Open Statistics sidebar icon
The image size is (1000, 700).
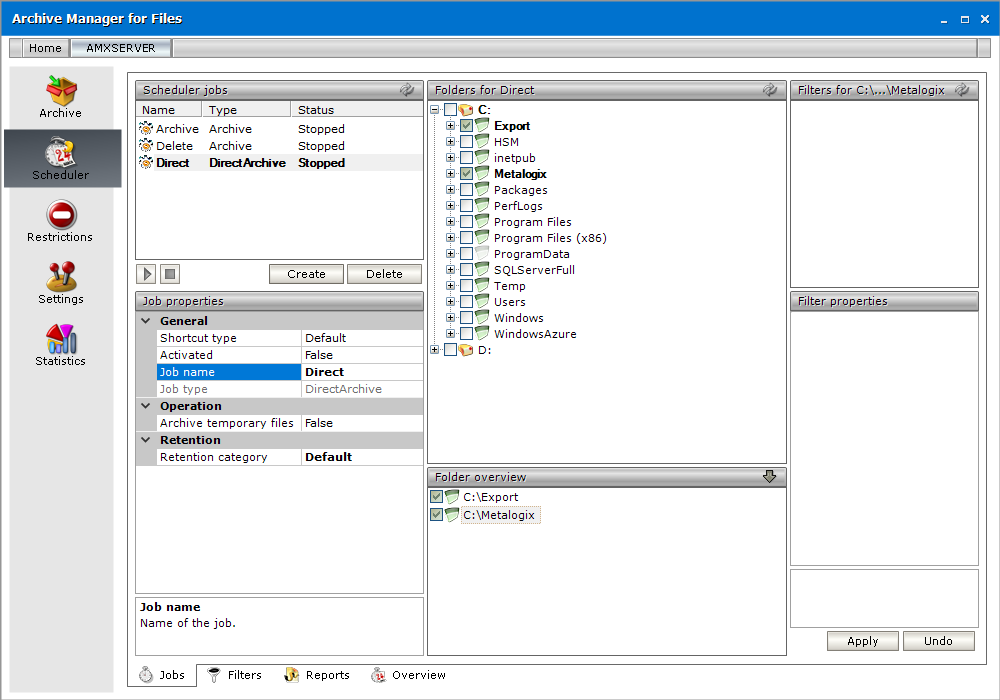[x=61, y=345]
